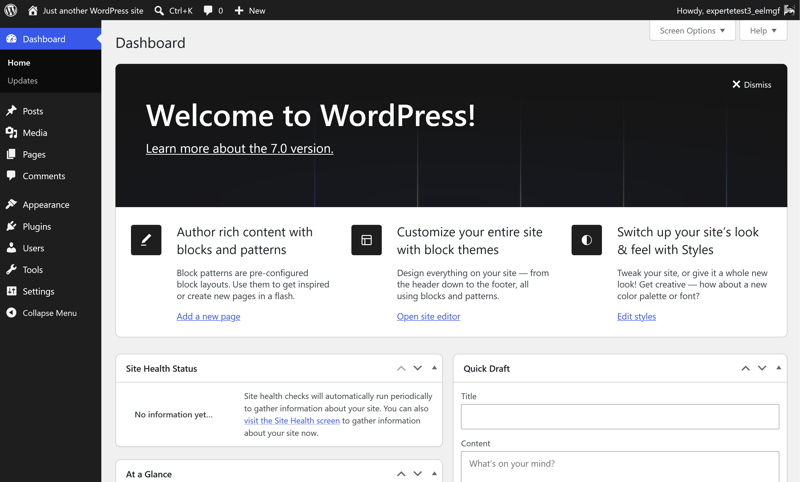Click the Welcome to WordPress! heading
The width and height of the screenshot is (800, 482).
point(311,115)
